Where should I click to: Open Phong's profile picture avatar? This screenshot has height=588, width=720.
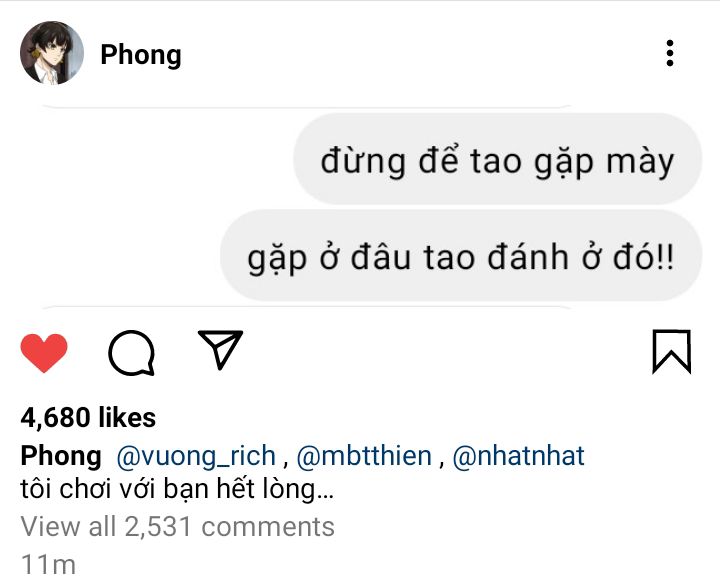[52, 53]
